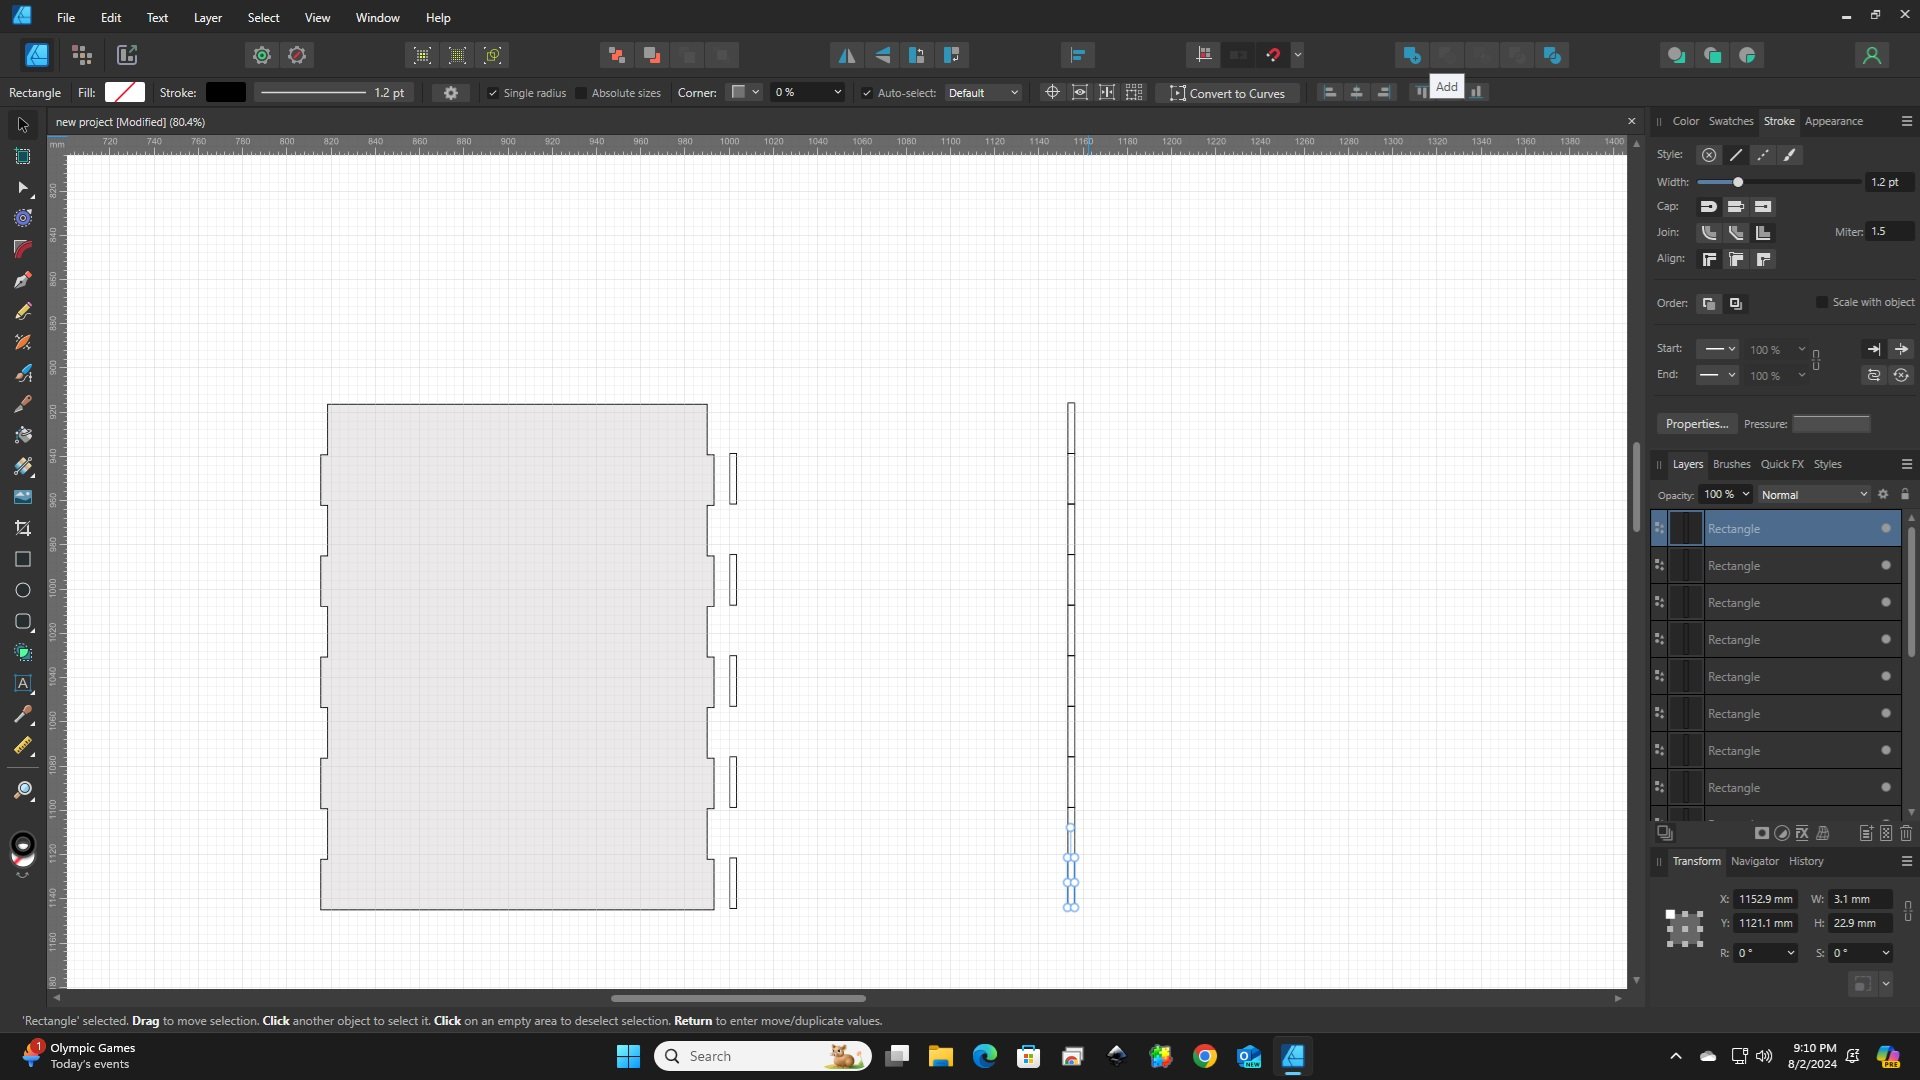Click the Fill color swatch
The image size is (1920, 1080).
click(125, 92)
